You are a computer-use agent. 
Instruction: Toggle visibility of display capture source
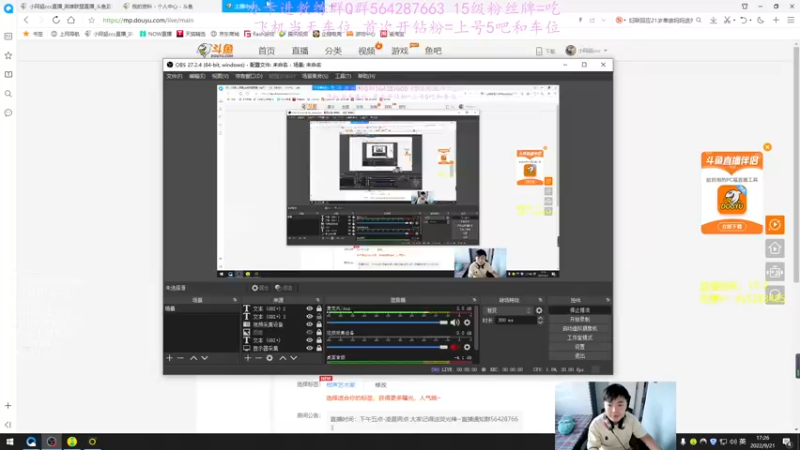(x=309, y=348)
